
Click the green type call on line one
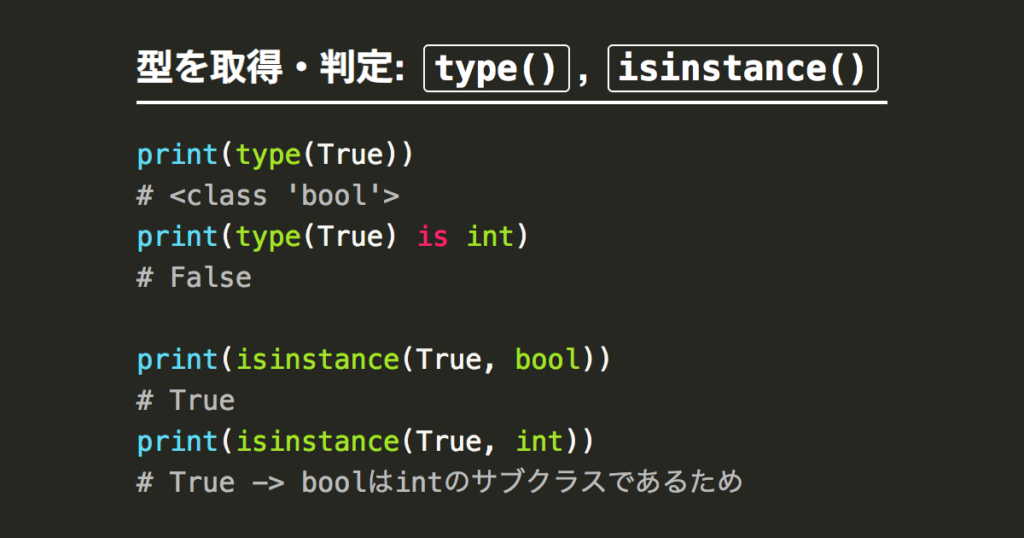pos(268,156)
